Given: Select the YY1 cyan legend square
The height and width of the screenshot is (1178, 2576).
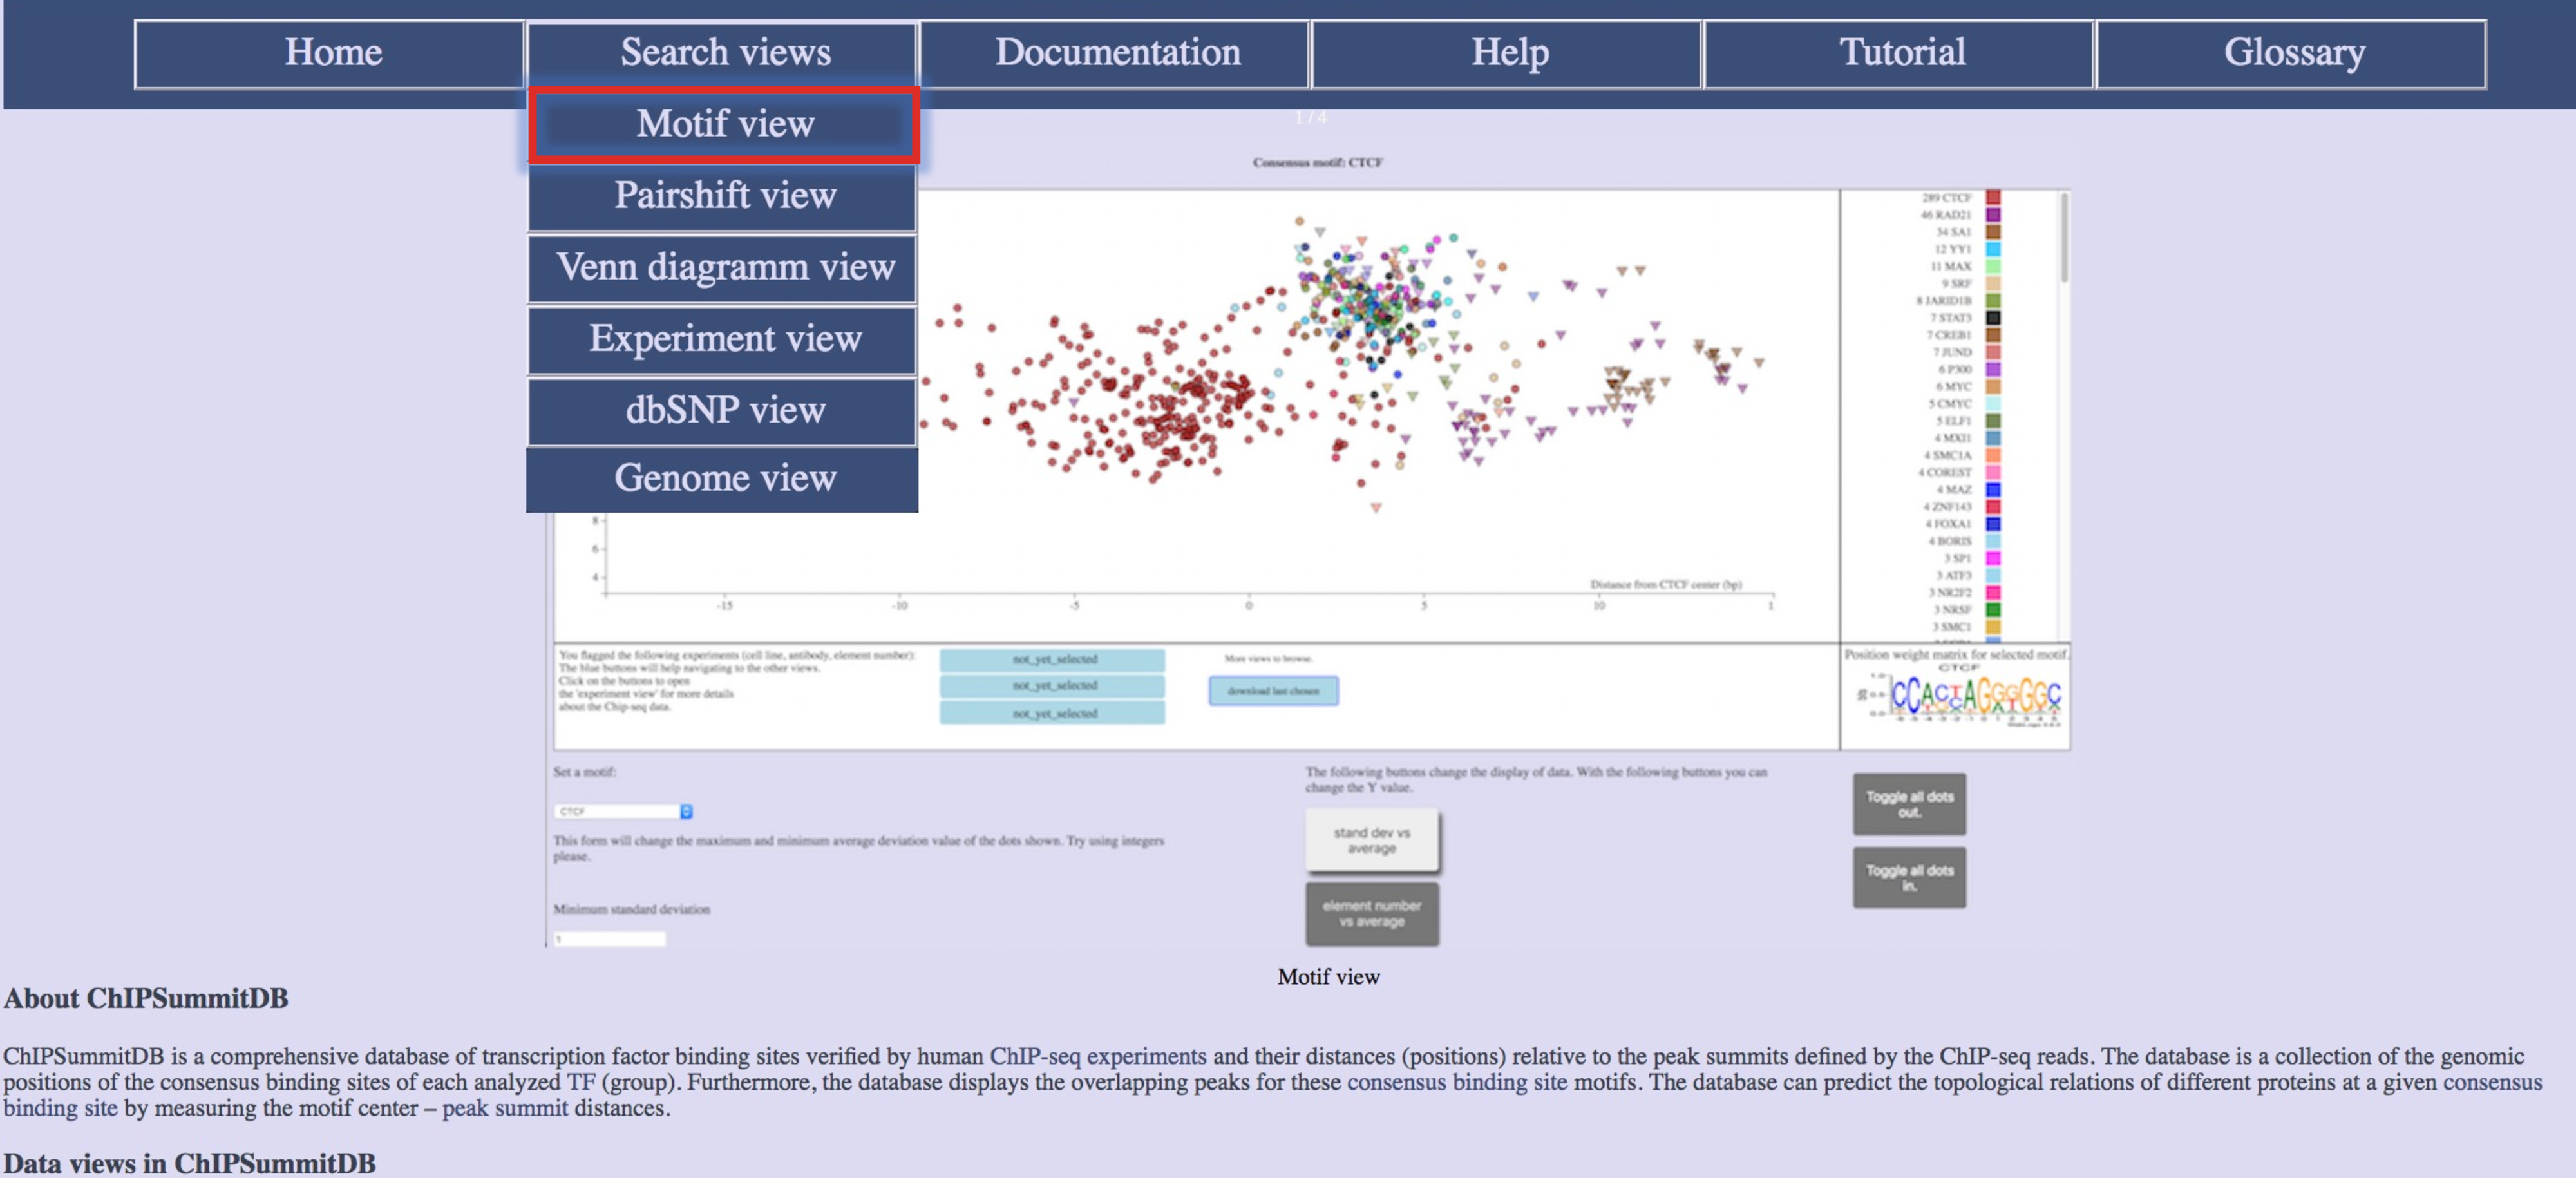Looking at the screenshot, I should click(x=1992, y=249).
